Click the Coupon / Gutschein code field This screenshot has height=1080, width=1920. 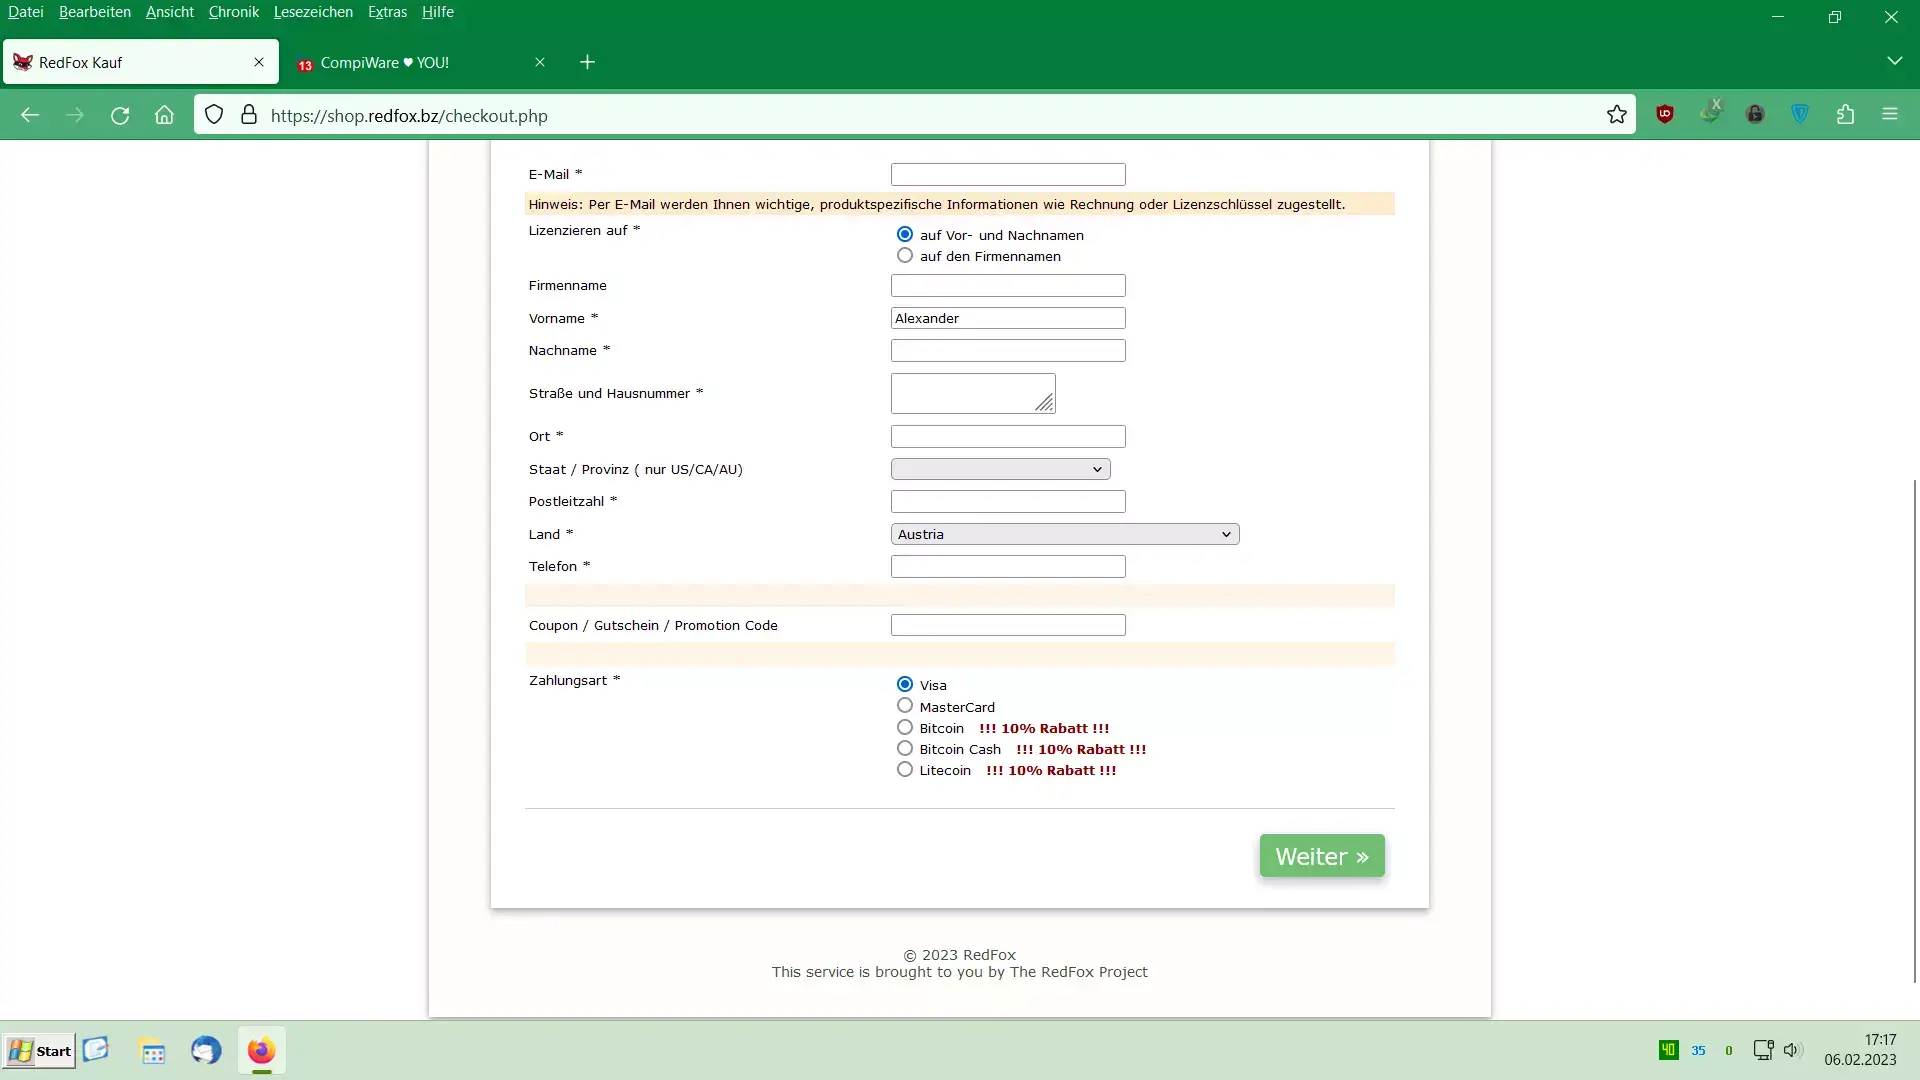click(1008, 625)
